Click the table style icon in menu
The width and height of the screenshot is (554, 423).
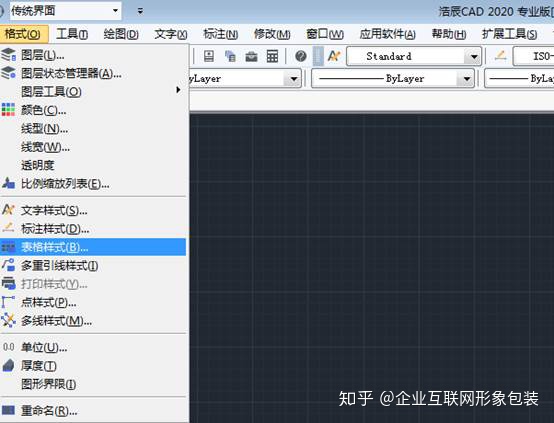pyautogui.click(x=8, y=247)
